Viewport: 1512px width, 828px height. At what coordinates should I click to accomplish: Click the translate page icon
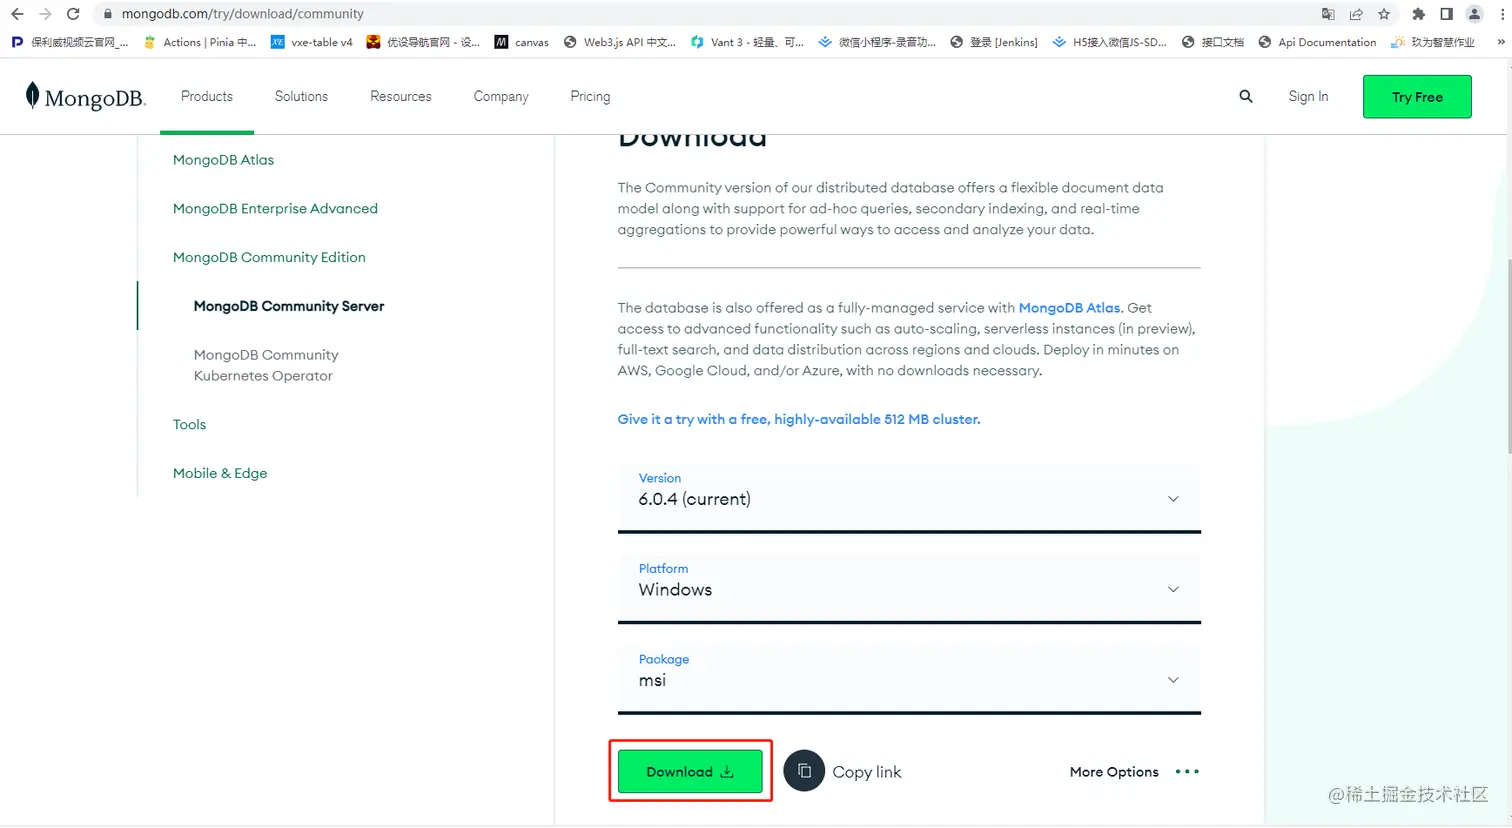pos(1328,14)
